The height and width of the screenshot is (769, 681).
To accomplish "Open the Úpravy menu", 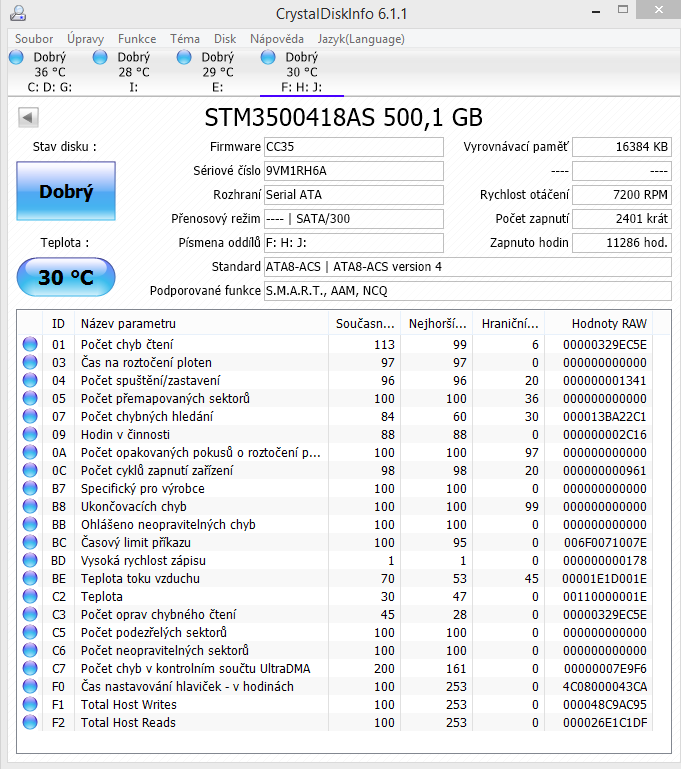I will click(x=85, y=39).
